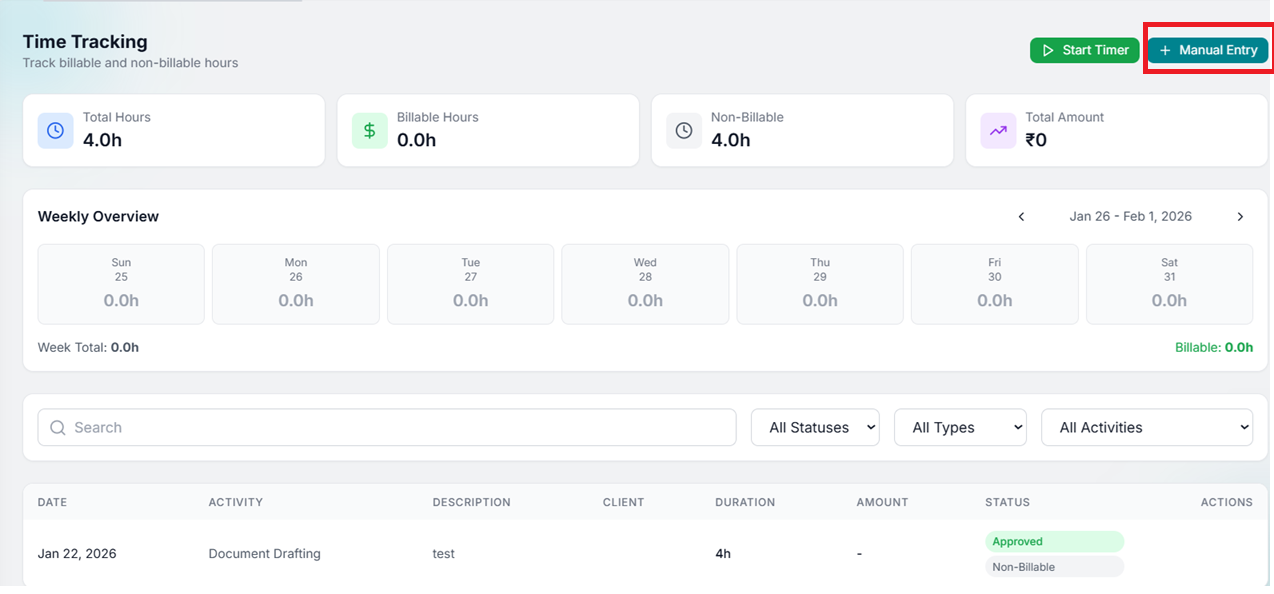Select the Sun 25 day card
Viewport: 1274px width, 594px height.
[x=121, y=284]
